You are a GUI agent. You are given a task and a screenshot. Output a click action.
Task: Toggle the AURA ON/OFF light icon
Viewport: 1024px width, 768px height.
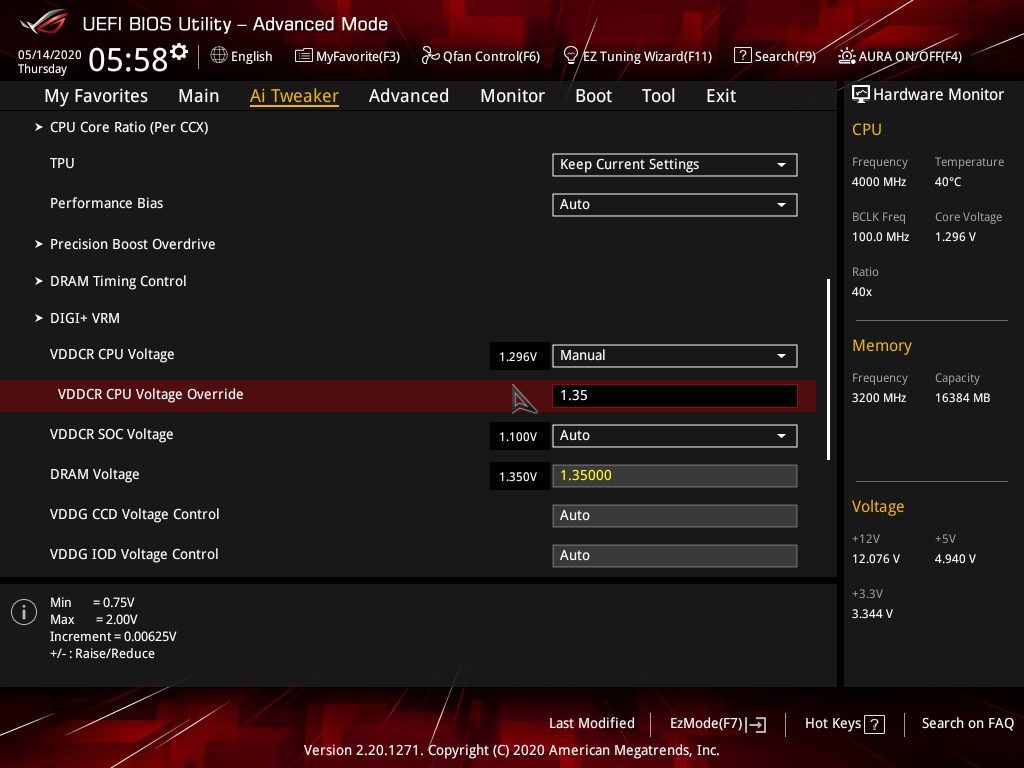[x=846, y=56]
